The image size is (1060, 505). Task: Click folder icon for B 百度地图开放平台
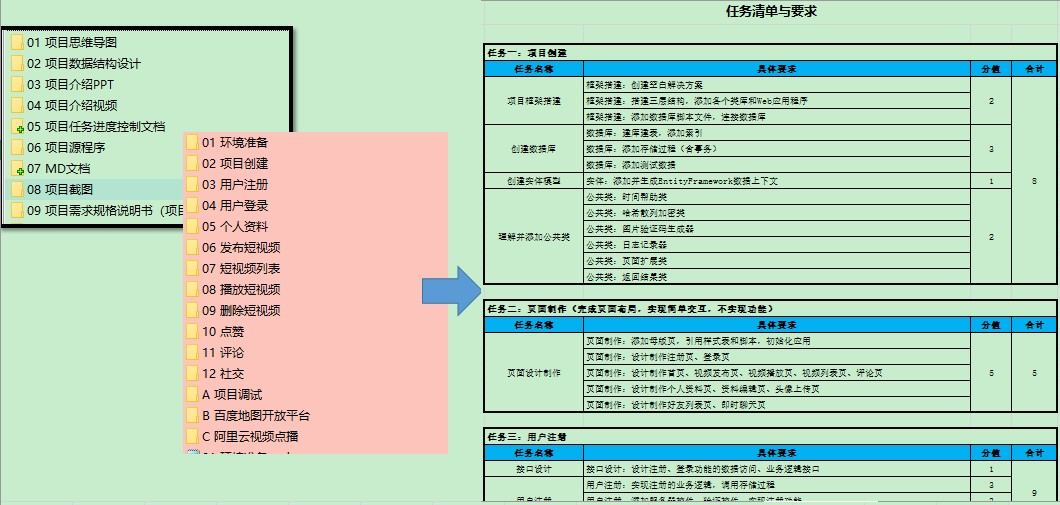coord(192,416)
